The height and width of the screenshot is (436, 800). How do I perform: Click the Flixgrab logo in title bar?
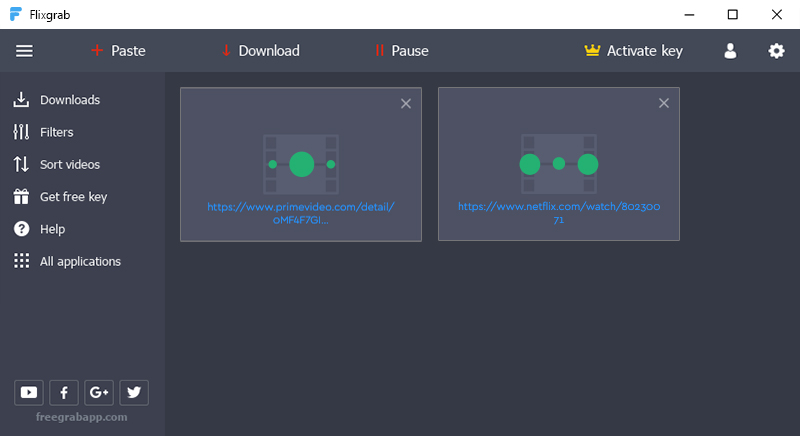[16, 14]
